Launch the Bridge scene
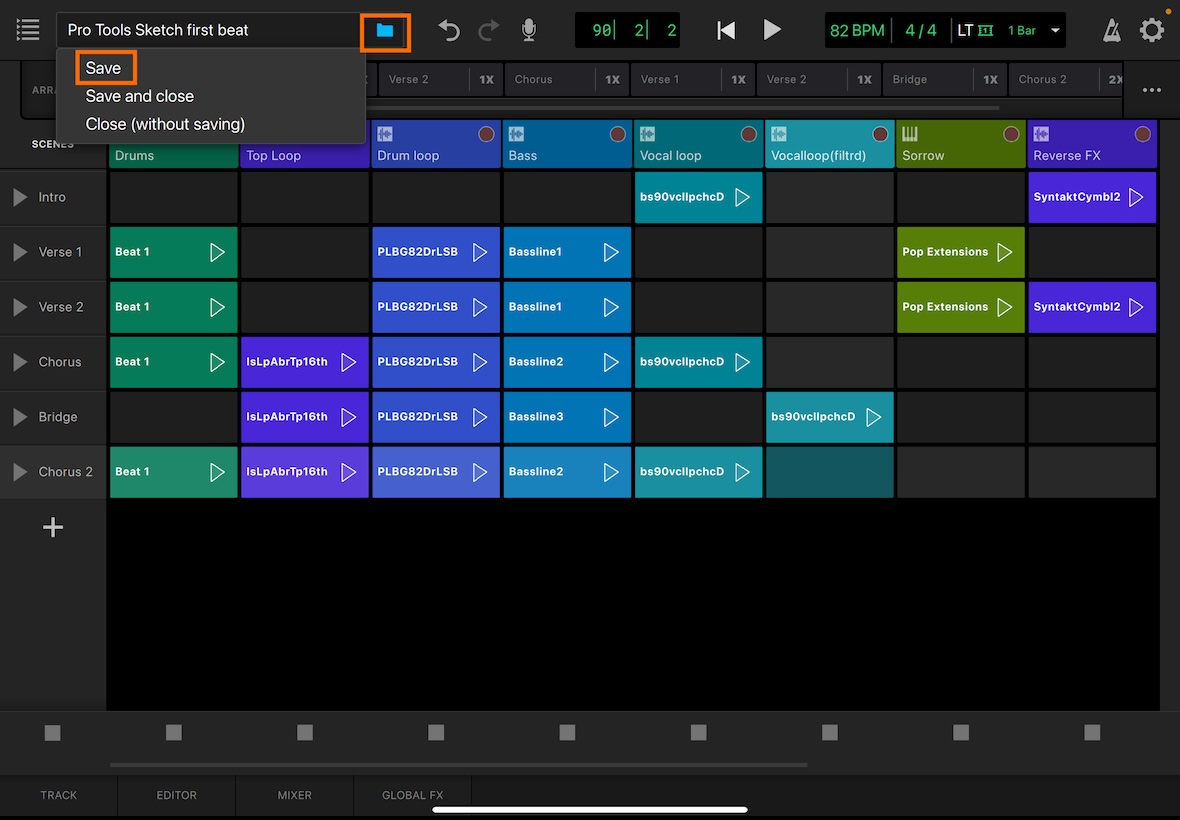Screen dimensions: 1180x820 tap(20, 417)
